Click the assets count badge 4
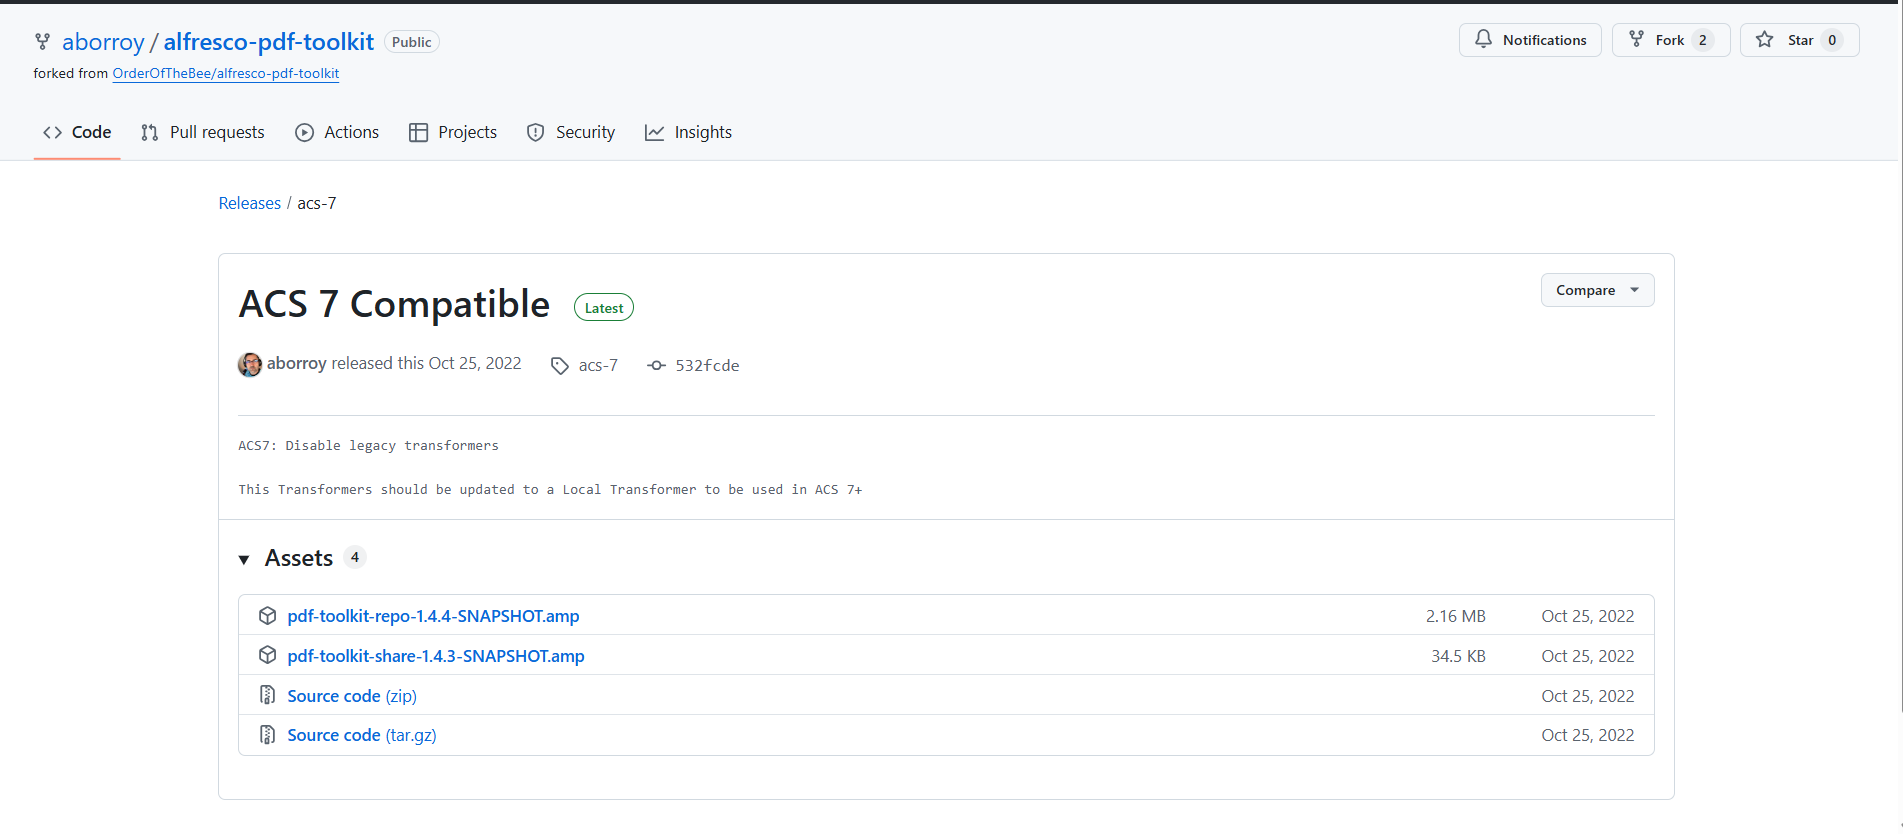This screenshot has height=834, width=1903. coord(355,557)
